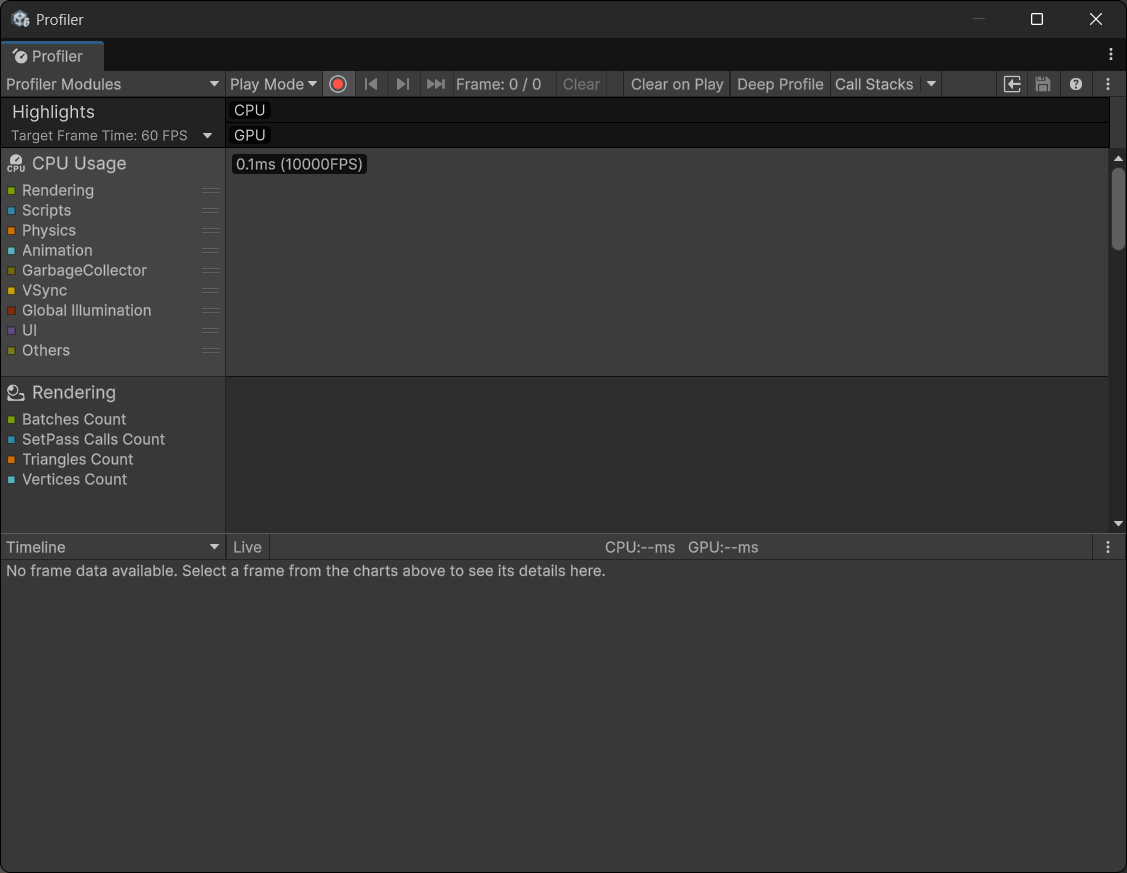Click the save profiler data disk icon
The width and height of the screenshot is (1127, 873).
click(1043, 84)
